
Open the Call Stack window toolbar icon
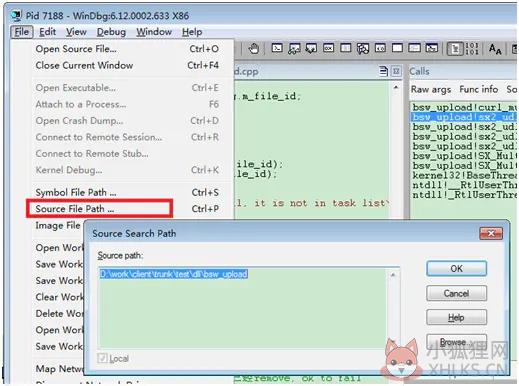click(363, 49)
